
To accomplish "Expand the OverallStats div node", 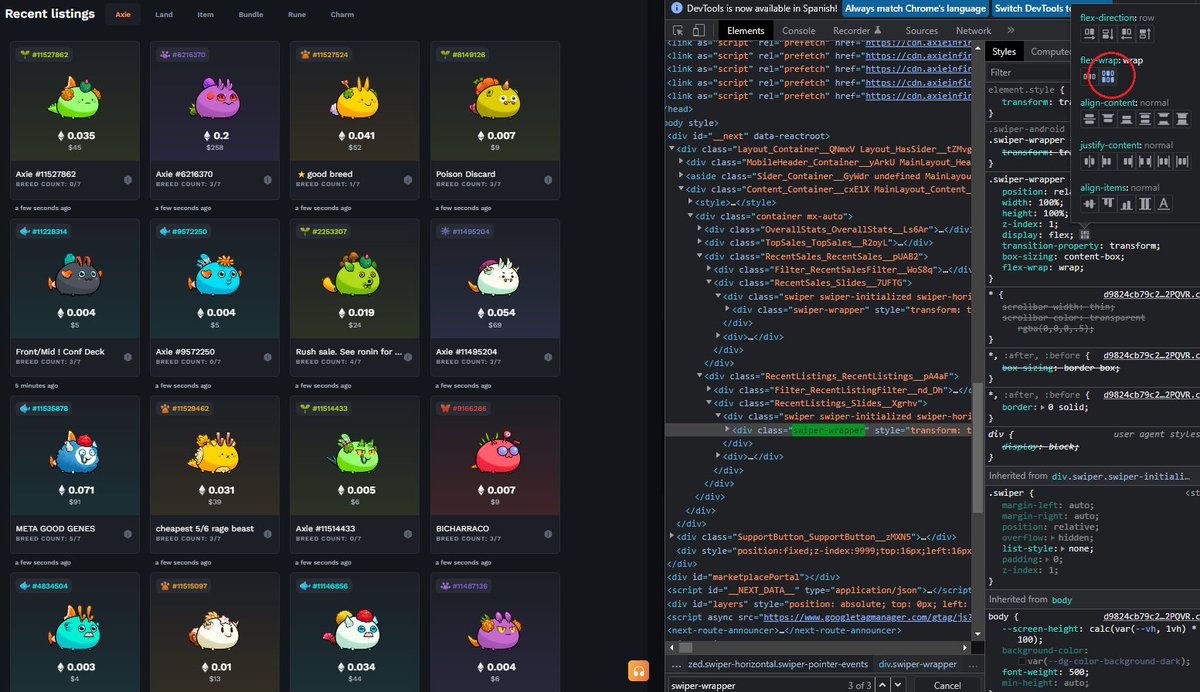I will click(699, 229).
